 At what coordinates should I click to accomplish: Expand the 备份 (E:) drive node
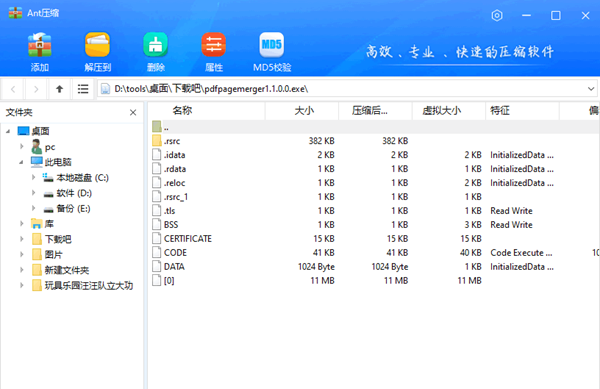[x=33, y=208]
